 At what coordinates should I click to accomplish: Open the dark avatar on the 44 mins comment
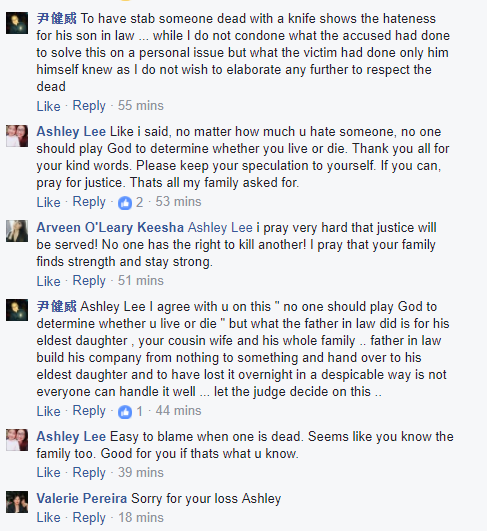(17, 310)
